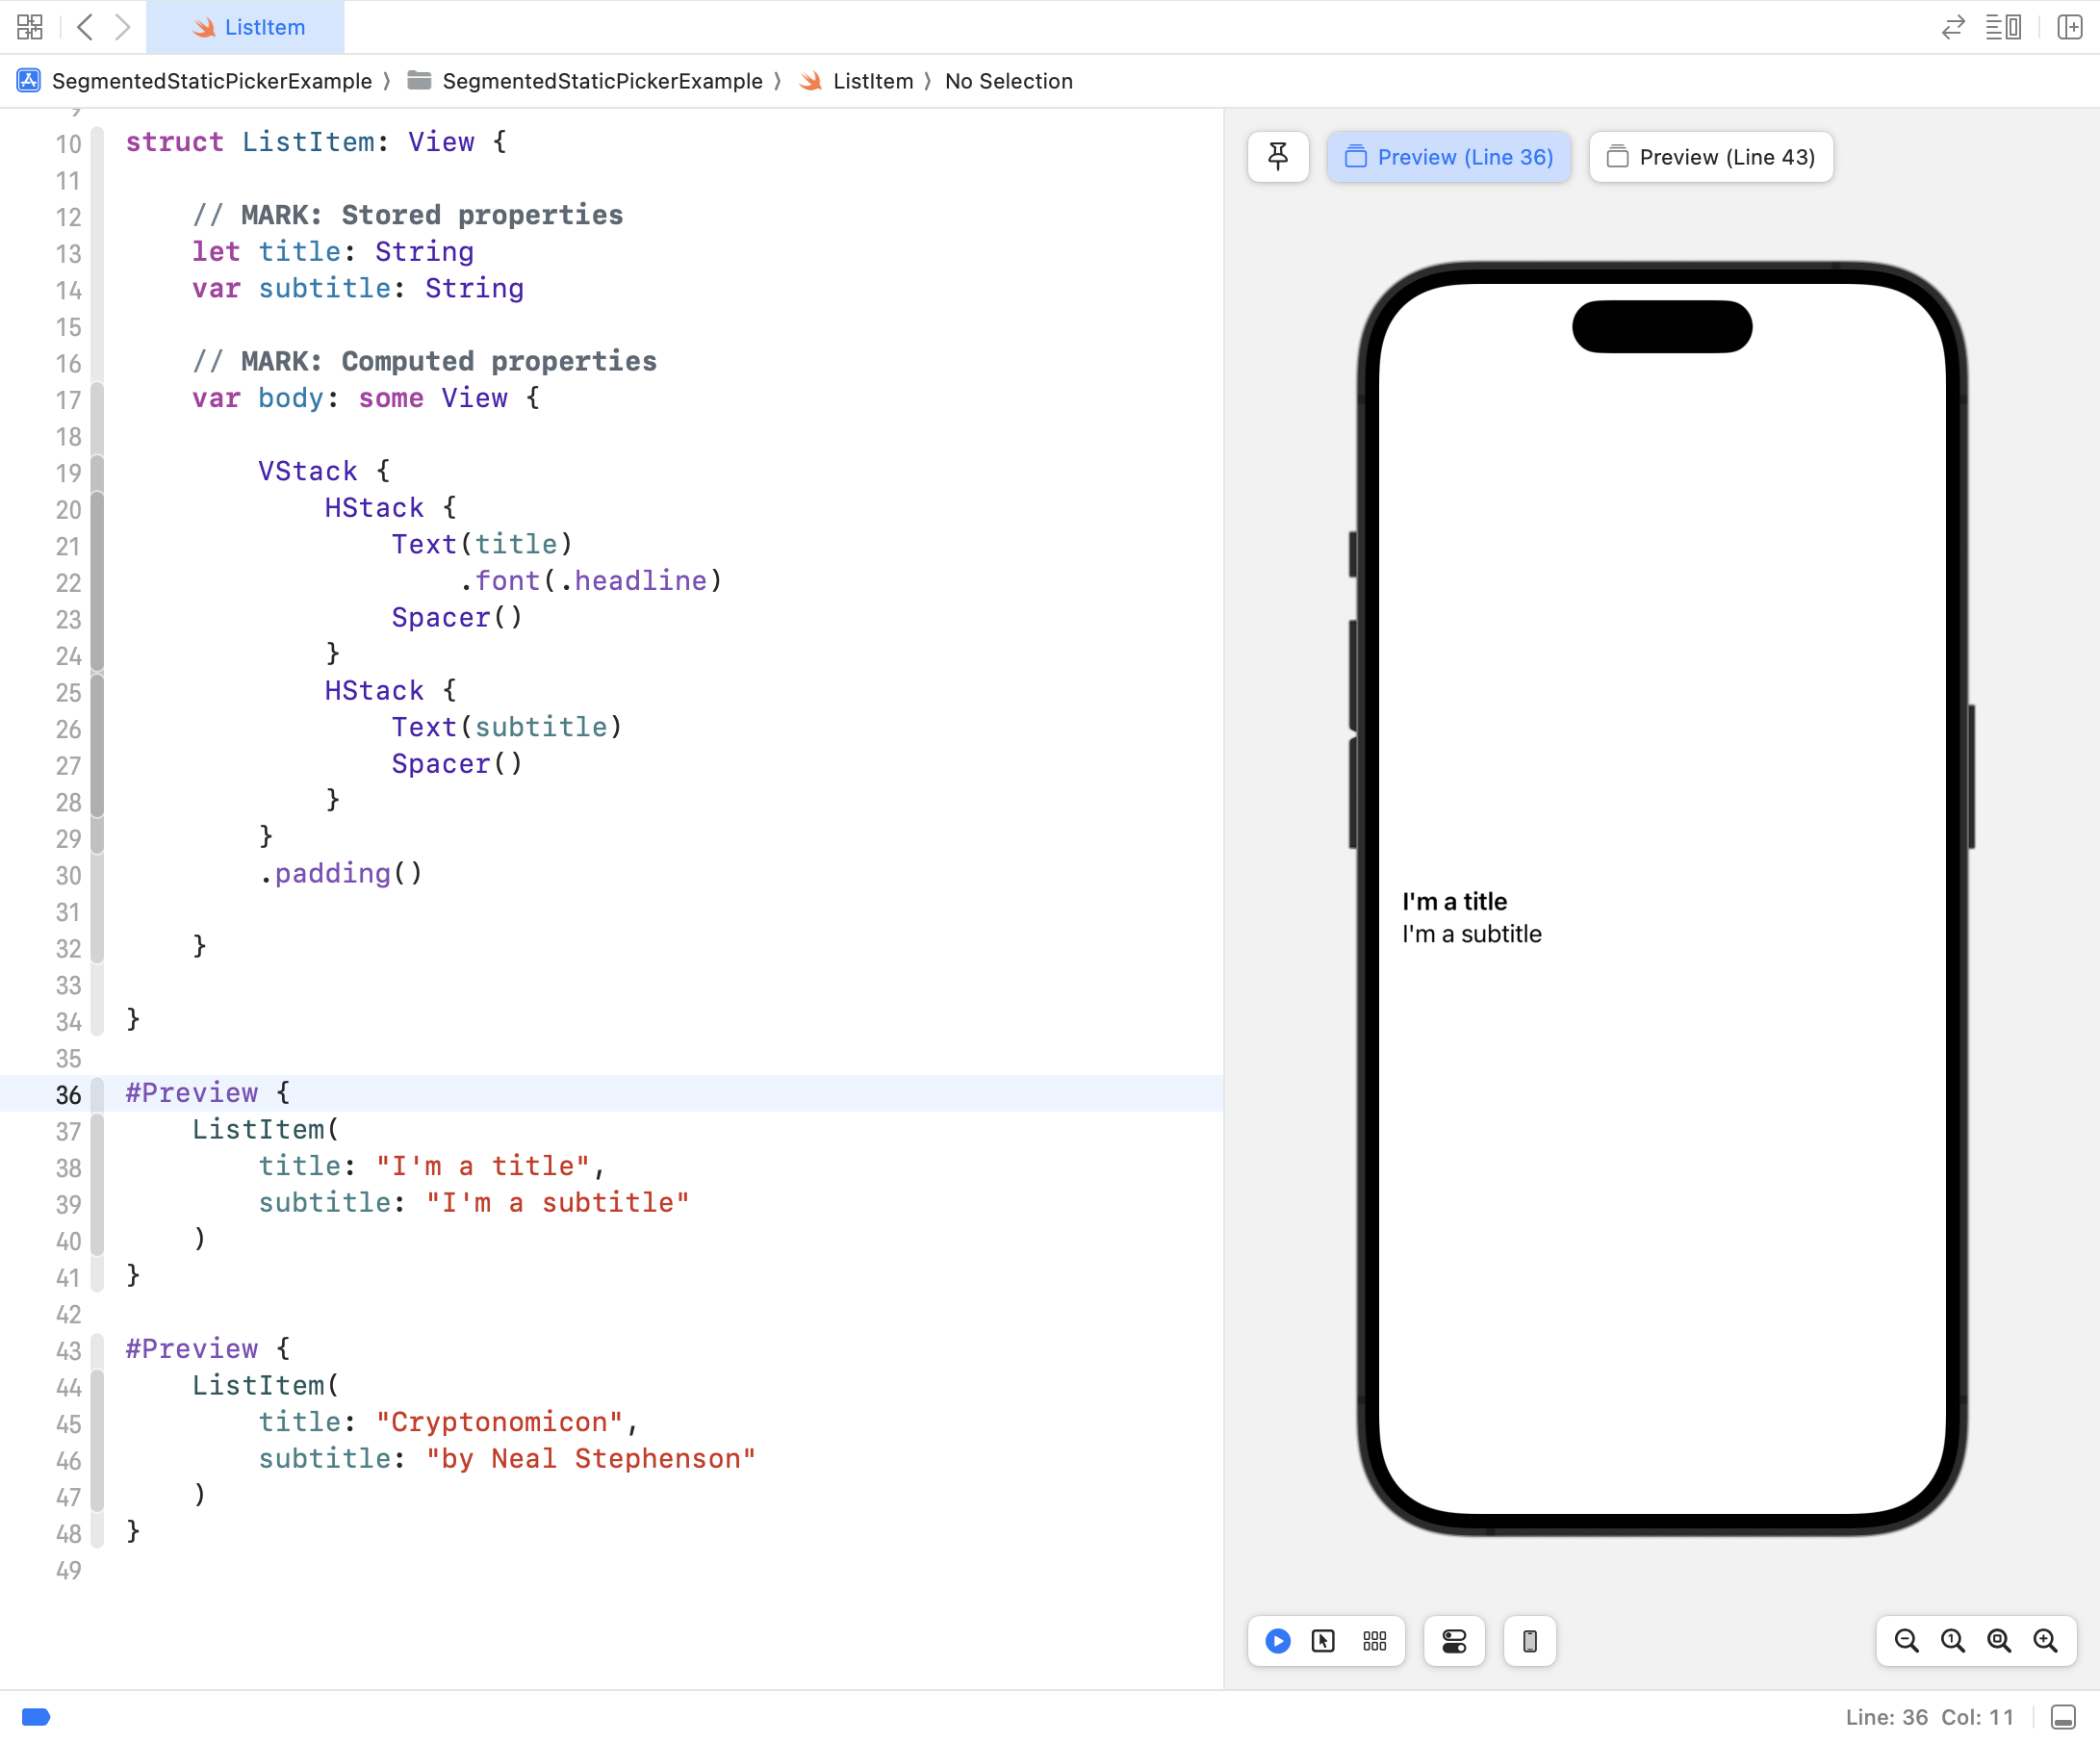Open related items with grid icon
2100x1743 pixels.
(x=29, y=27)
